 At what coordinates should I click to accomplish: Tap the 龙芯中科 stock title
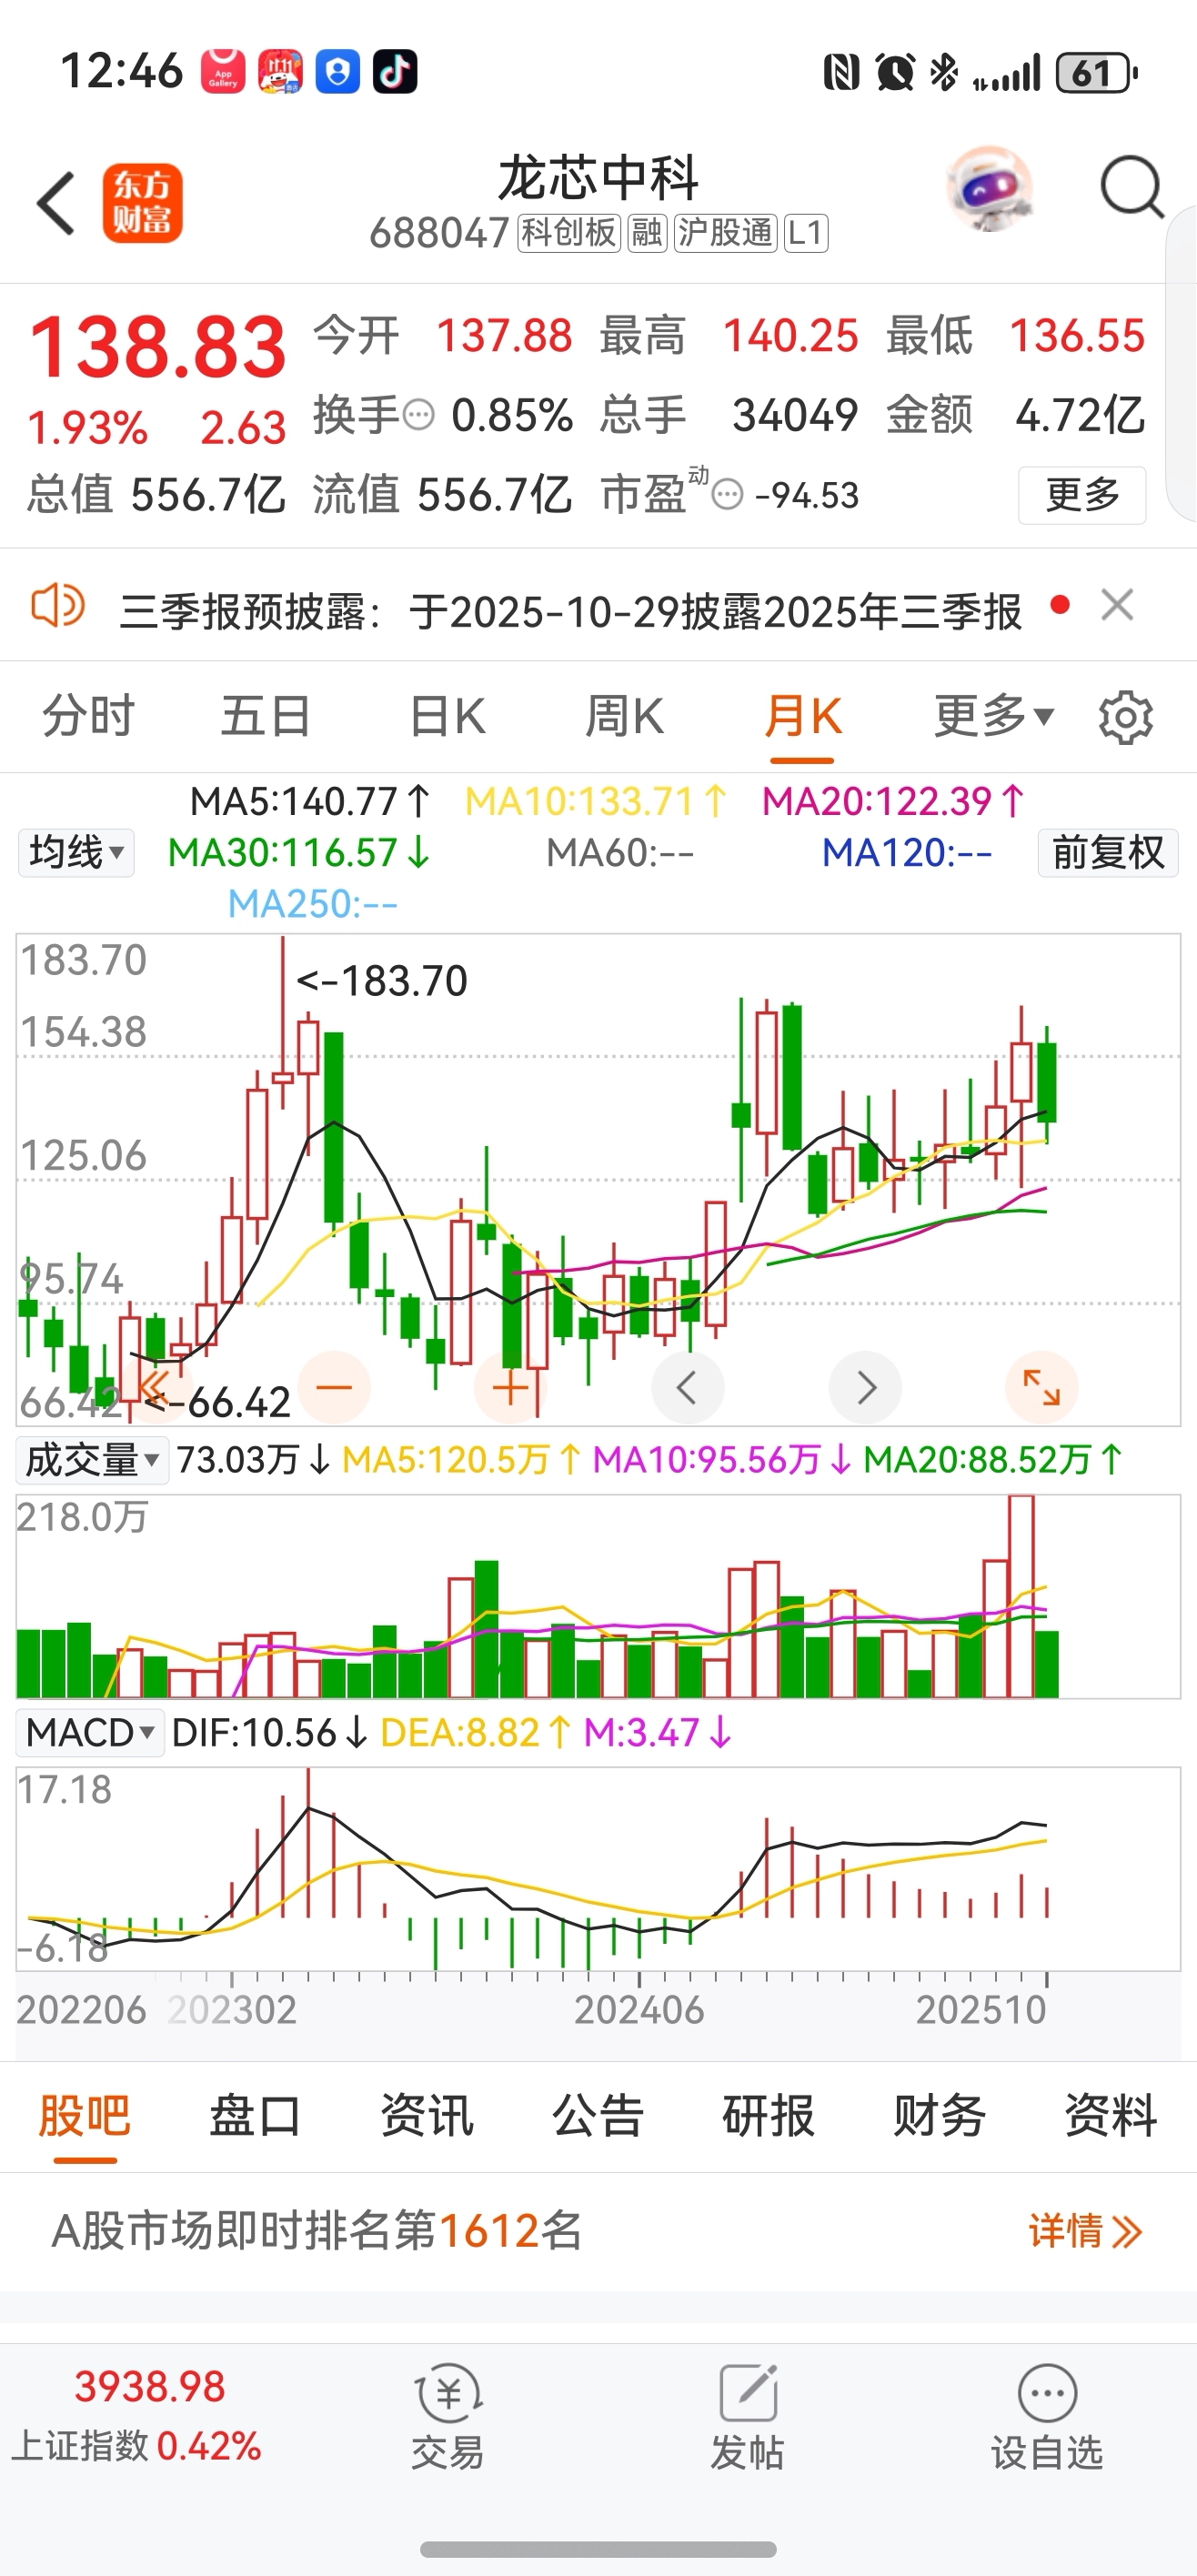coord(598,179)
